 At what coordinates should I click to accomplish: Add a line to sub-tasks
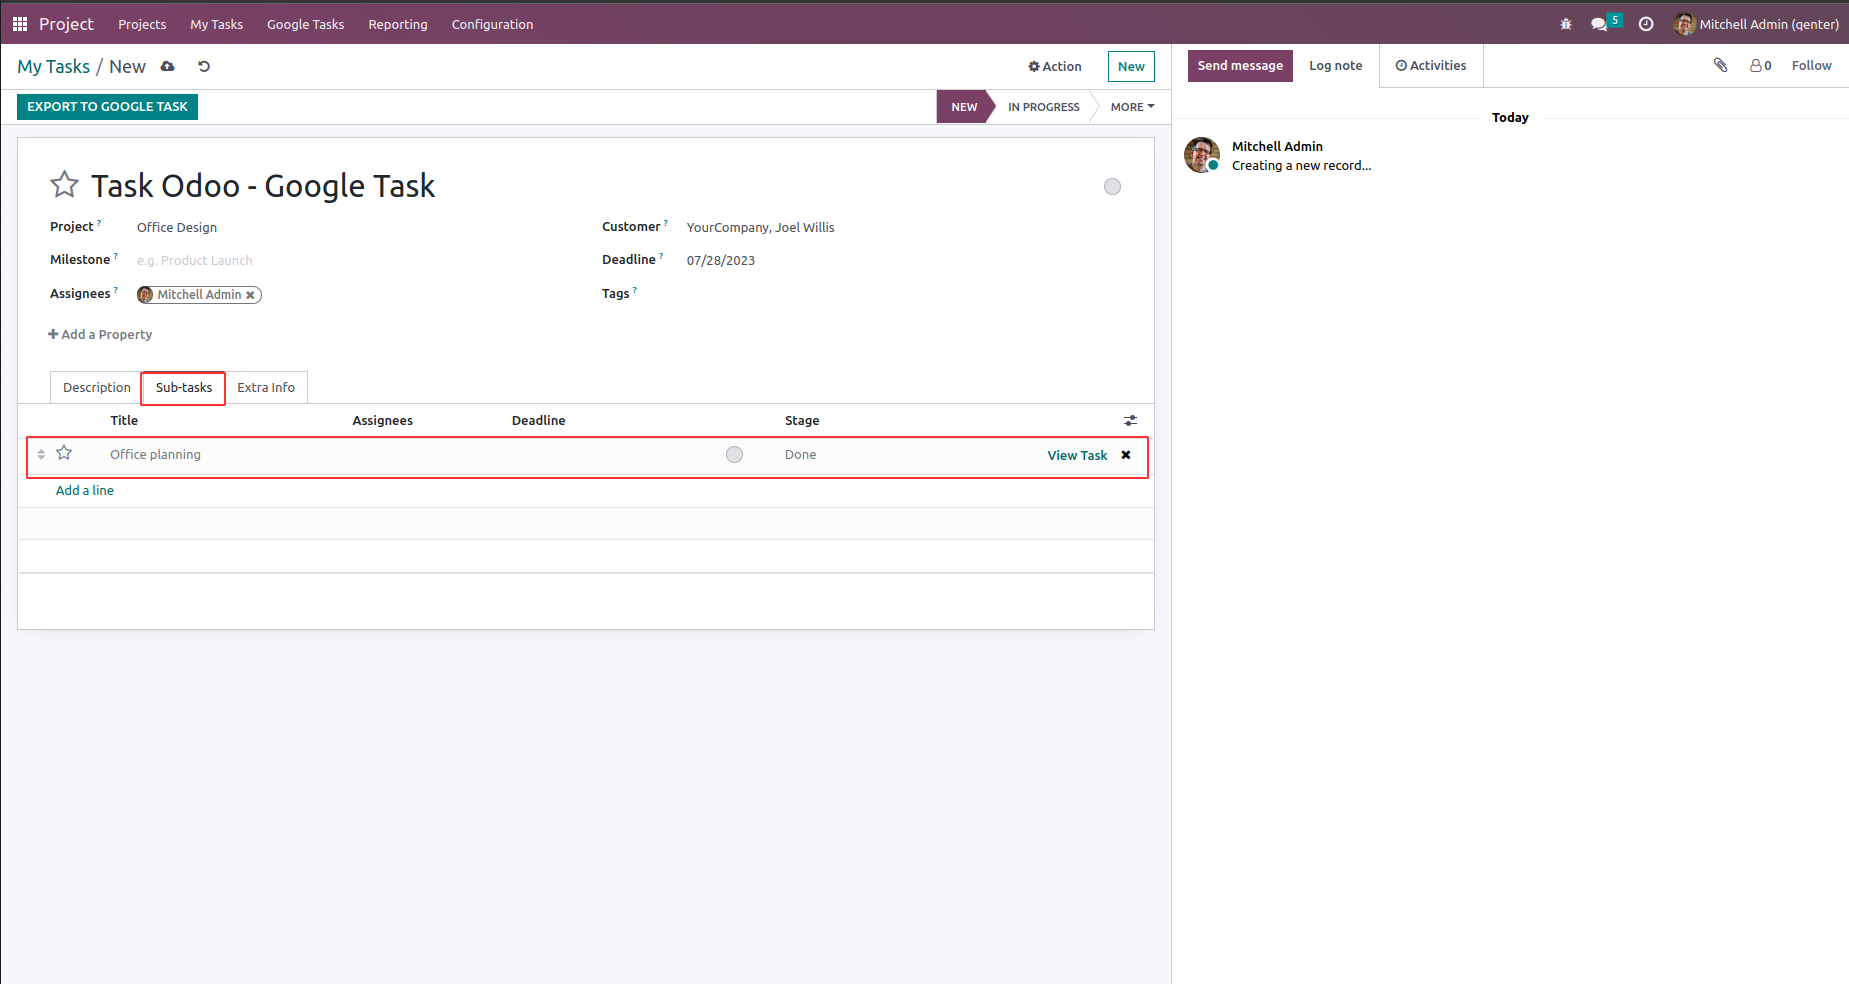(x=85, y=491)
